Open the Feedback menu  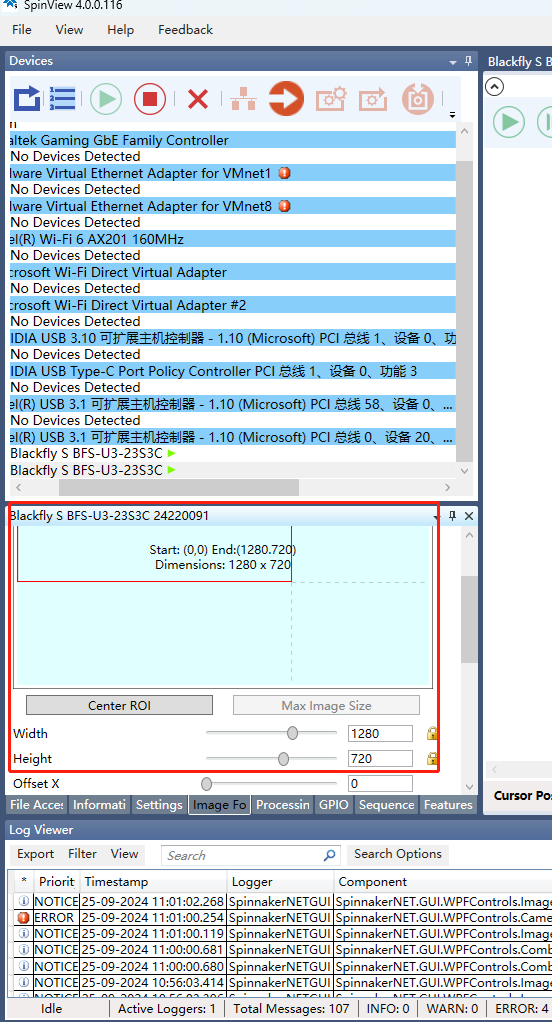[185, 30]
